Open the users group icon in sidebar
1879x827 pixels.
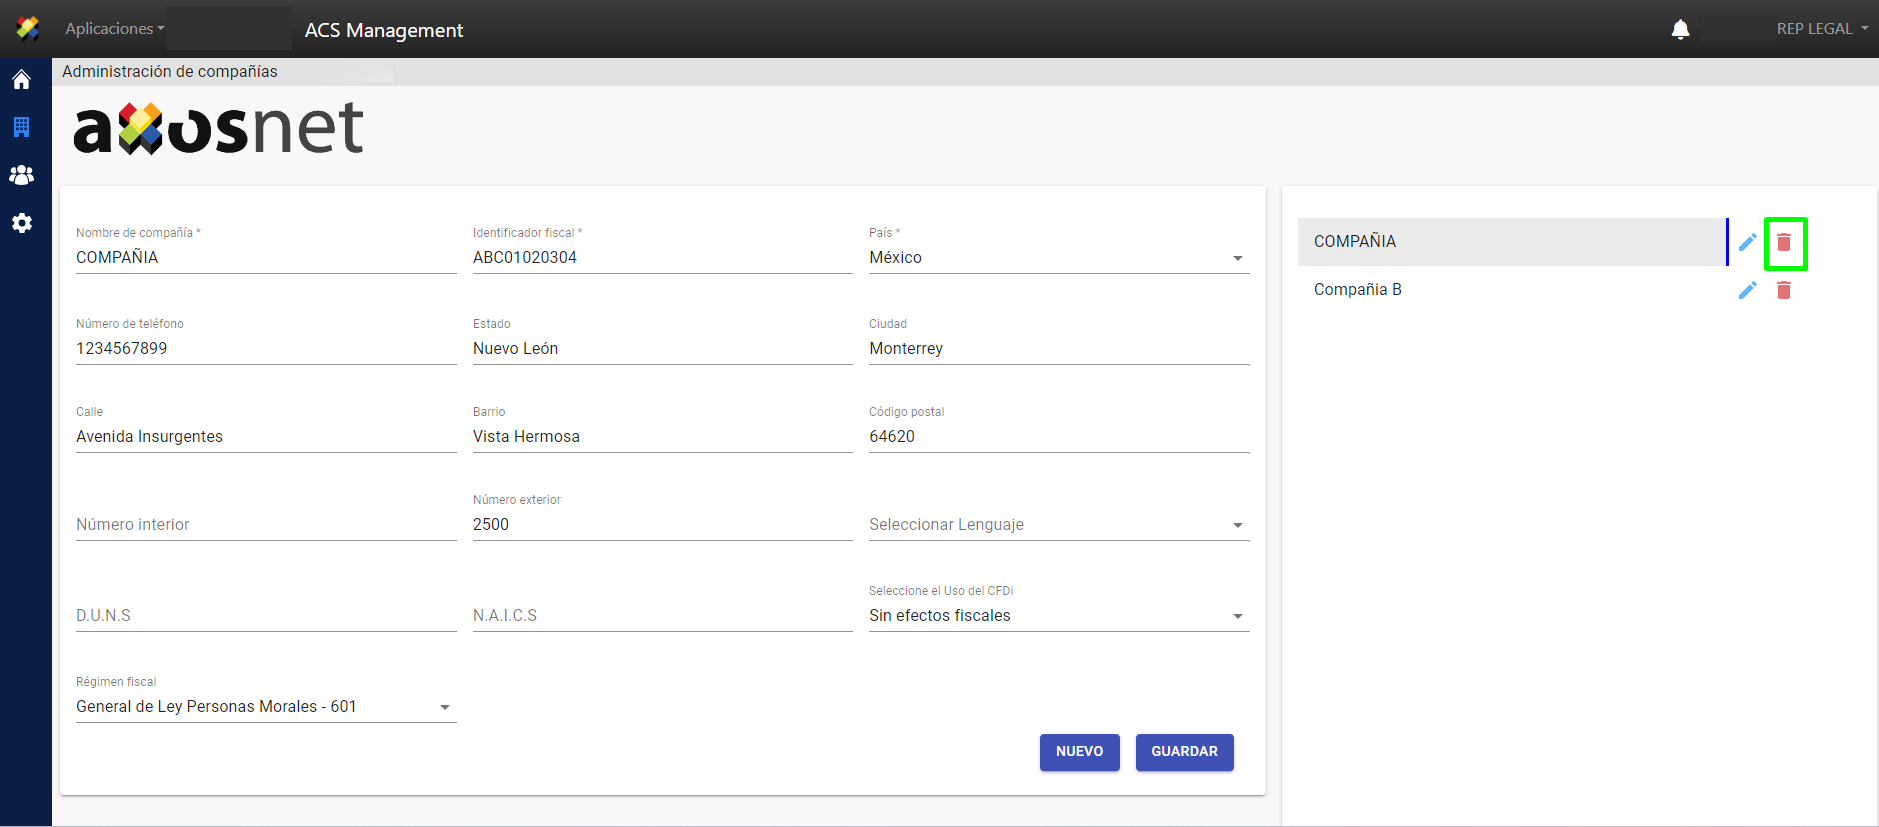[21, 175]
